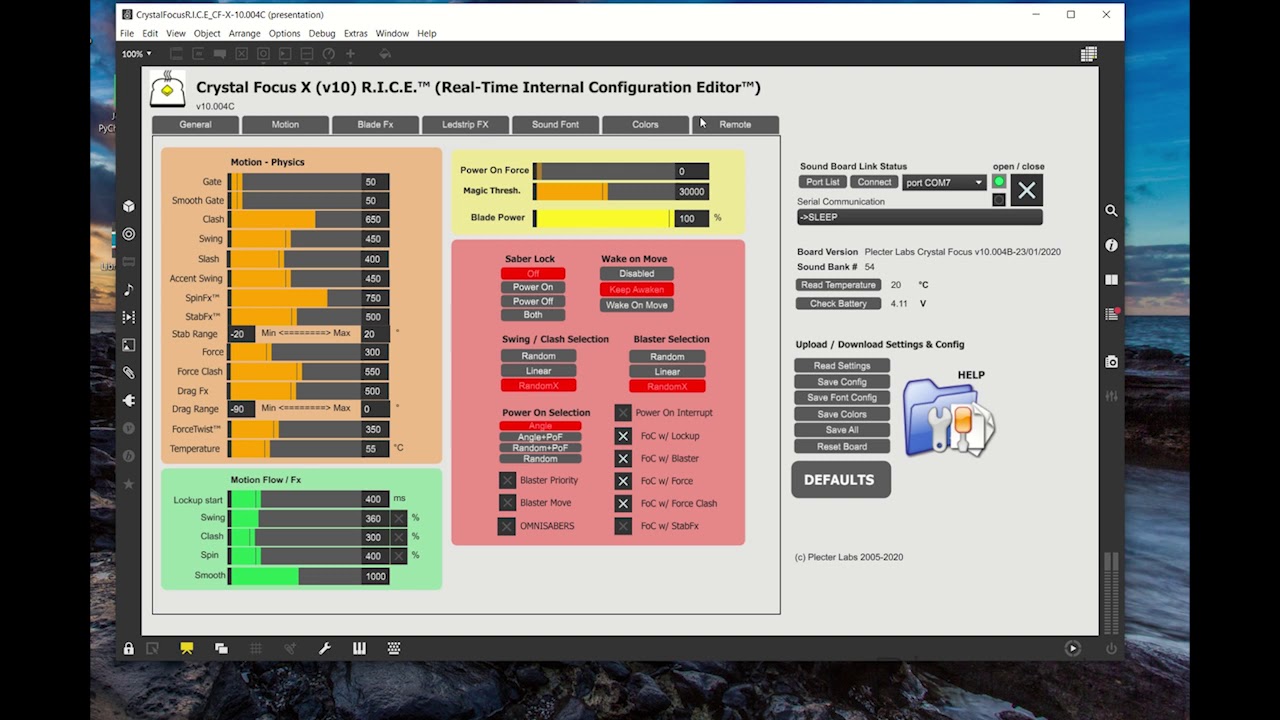Open the Arrange menu
The image size is (1280, 720).
(244, 33)
